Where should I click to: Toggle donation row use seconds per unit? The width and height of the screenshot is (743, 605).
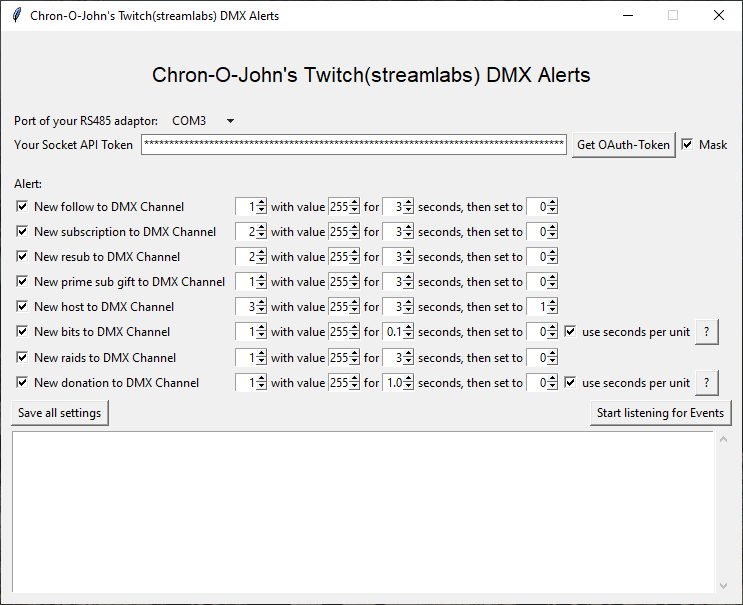tap(570, 383)
